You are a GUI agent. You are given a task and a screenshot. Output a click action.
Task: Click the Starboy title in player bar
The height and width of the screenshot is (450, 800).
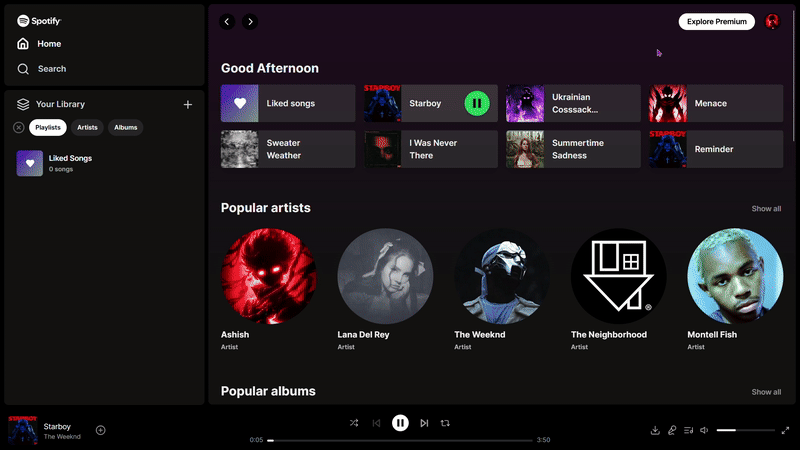click(57, 427)
